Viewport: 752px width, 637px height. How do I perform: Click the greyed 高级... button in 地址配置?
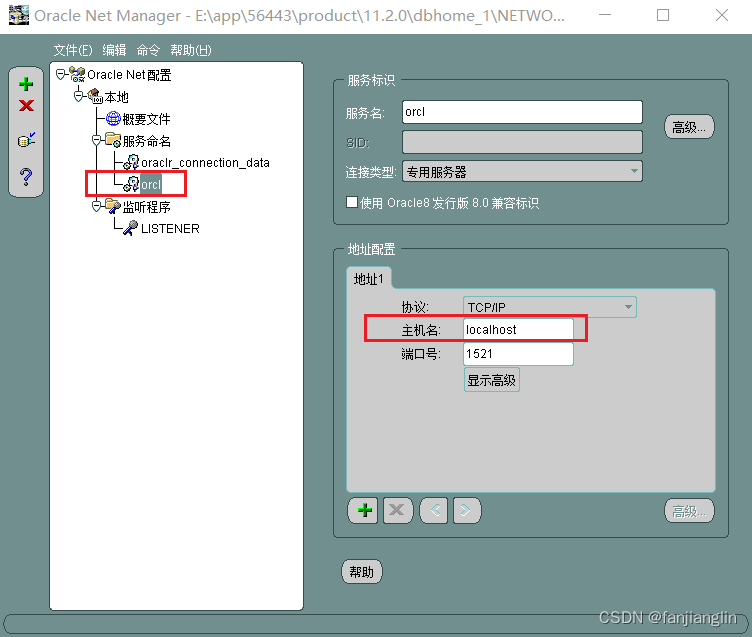[x=689, y=511]
